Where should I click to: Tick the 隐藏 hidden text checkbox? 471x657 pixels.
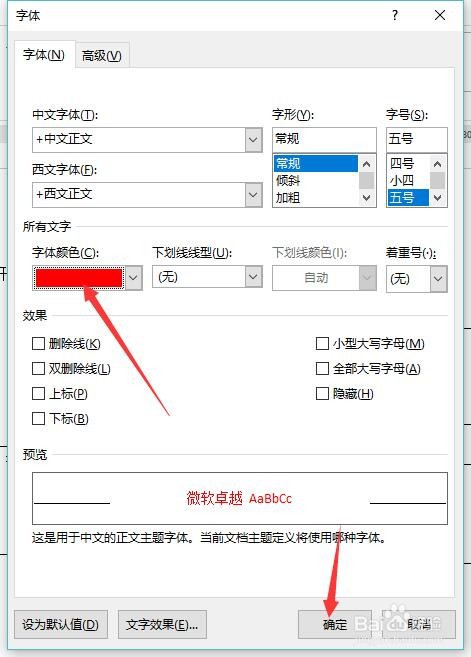[x=322, y=393]
